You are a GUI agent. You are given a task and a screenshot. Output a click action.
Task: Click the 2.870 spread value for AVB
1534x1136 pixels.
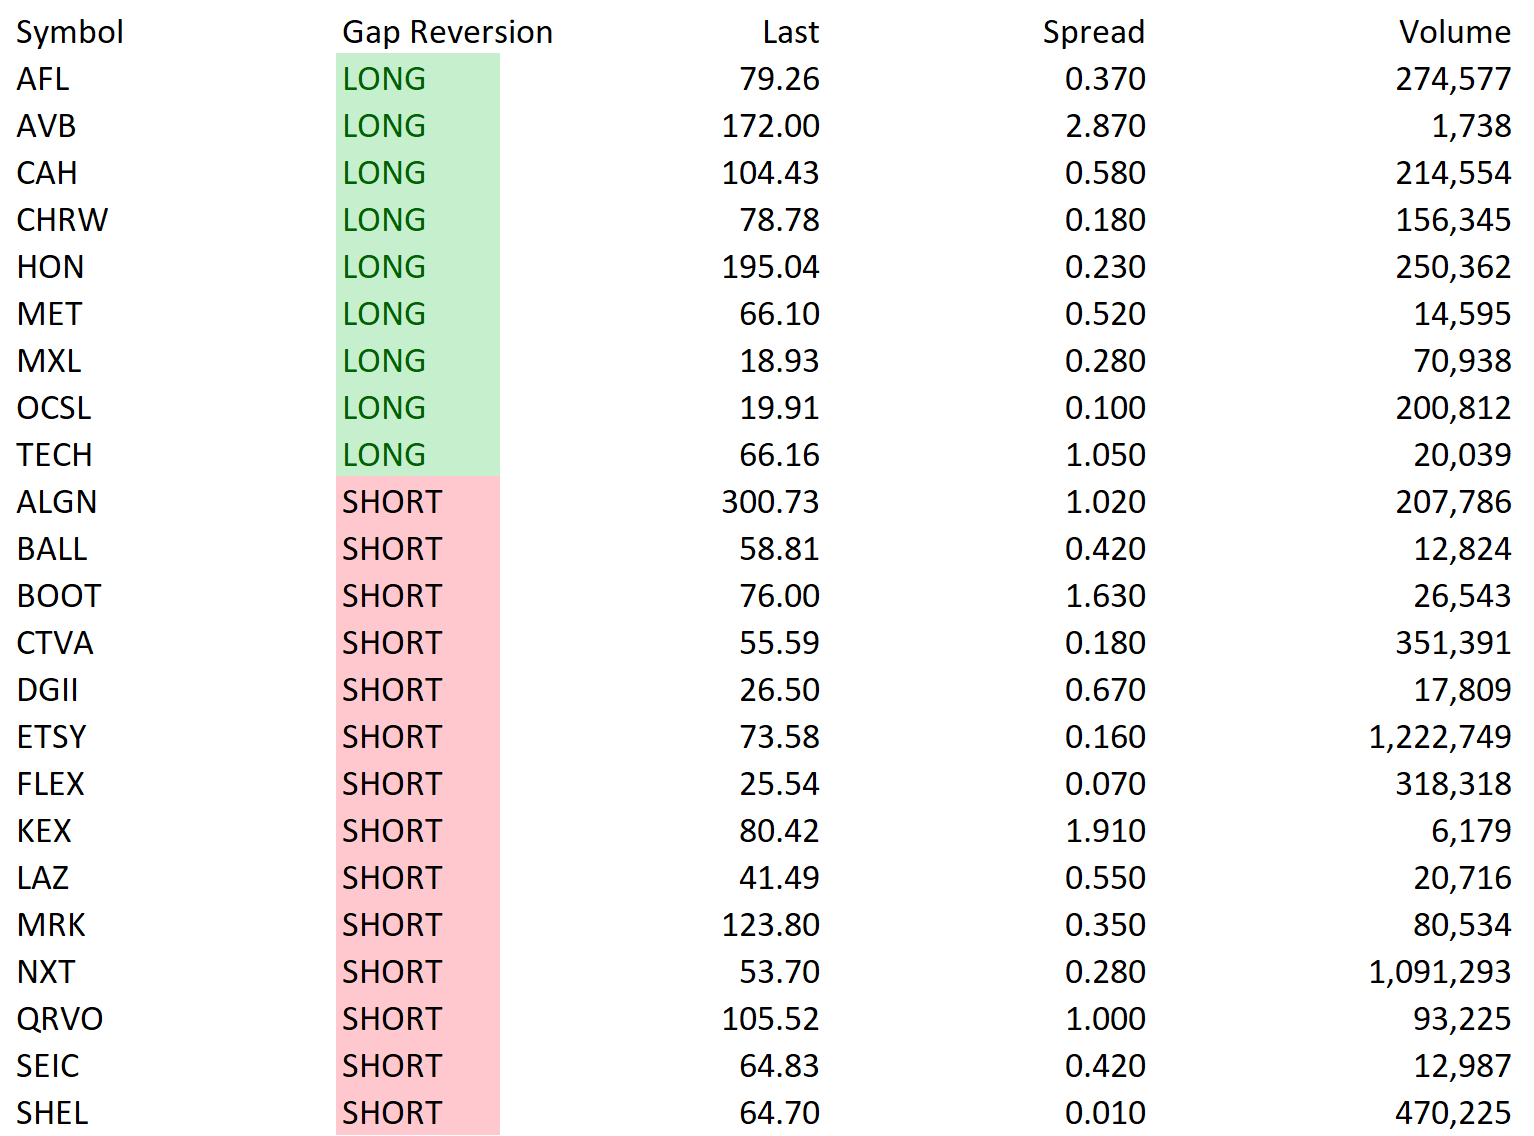click(x=1105, y=126)
